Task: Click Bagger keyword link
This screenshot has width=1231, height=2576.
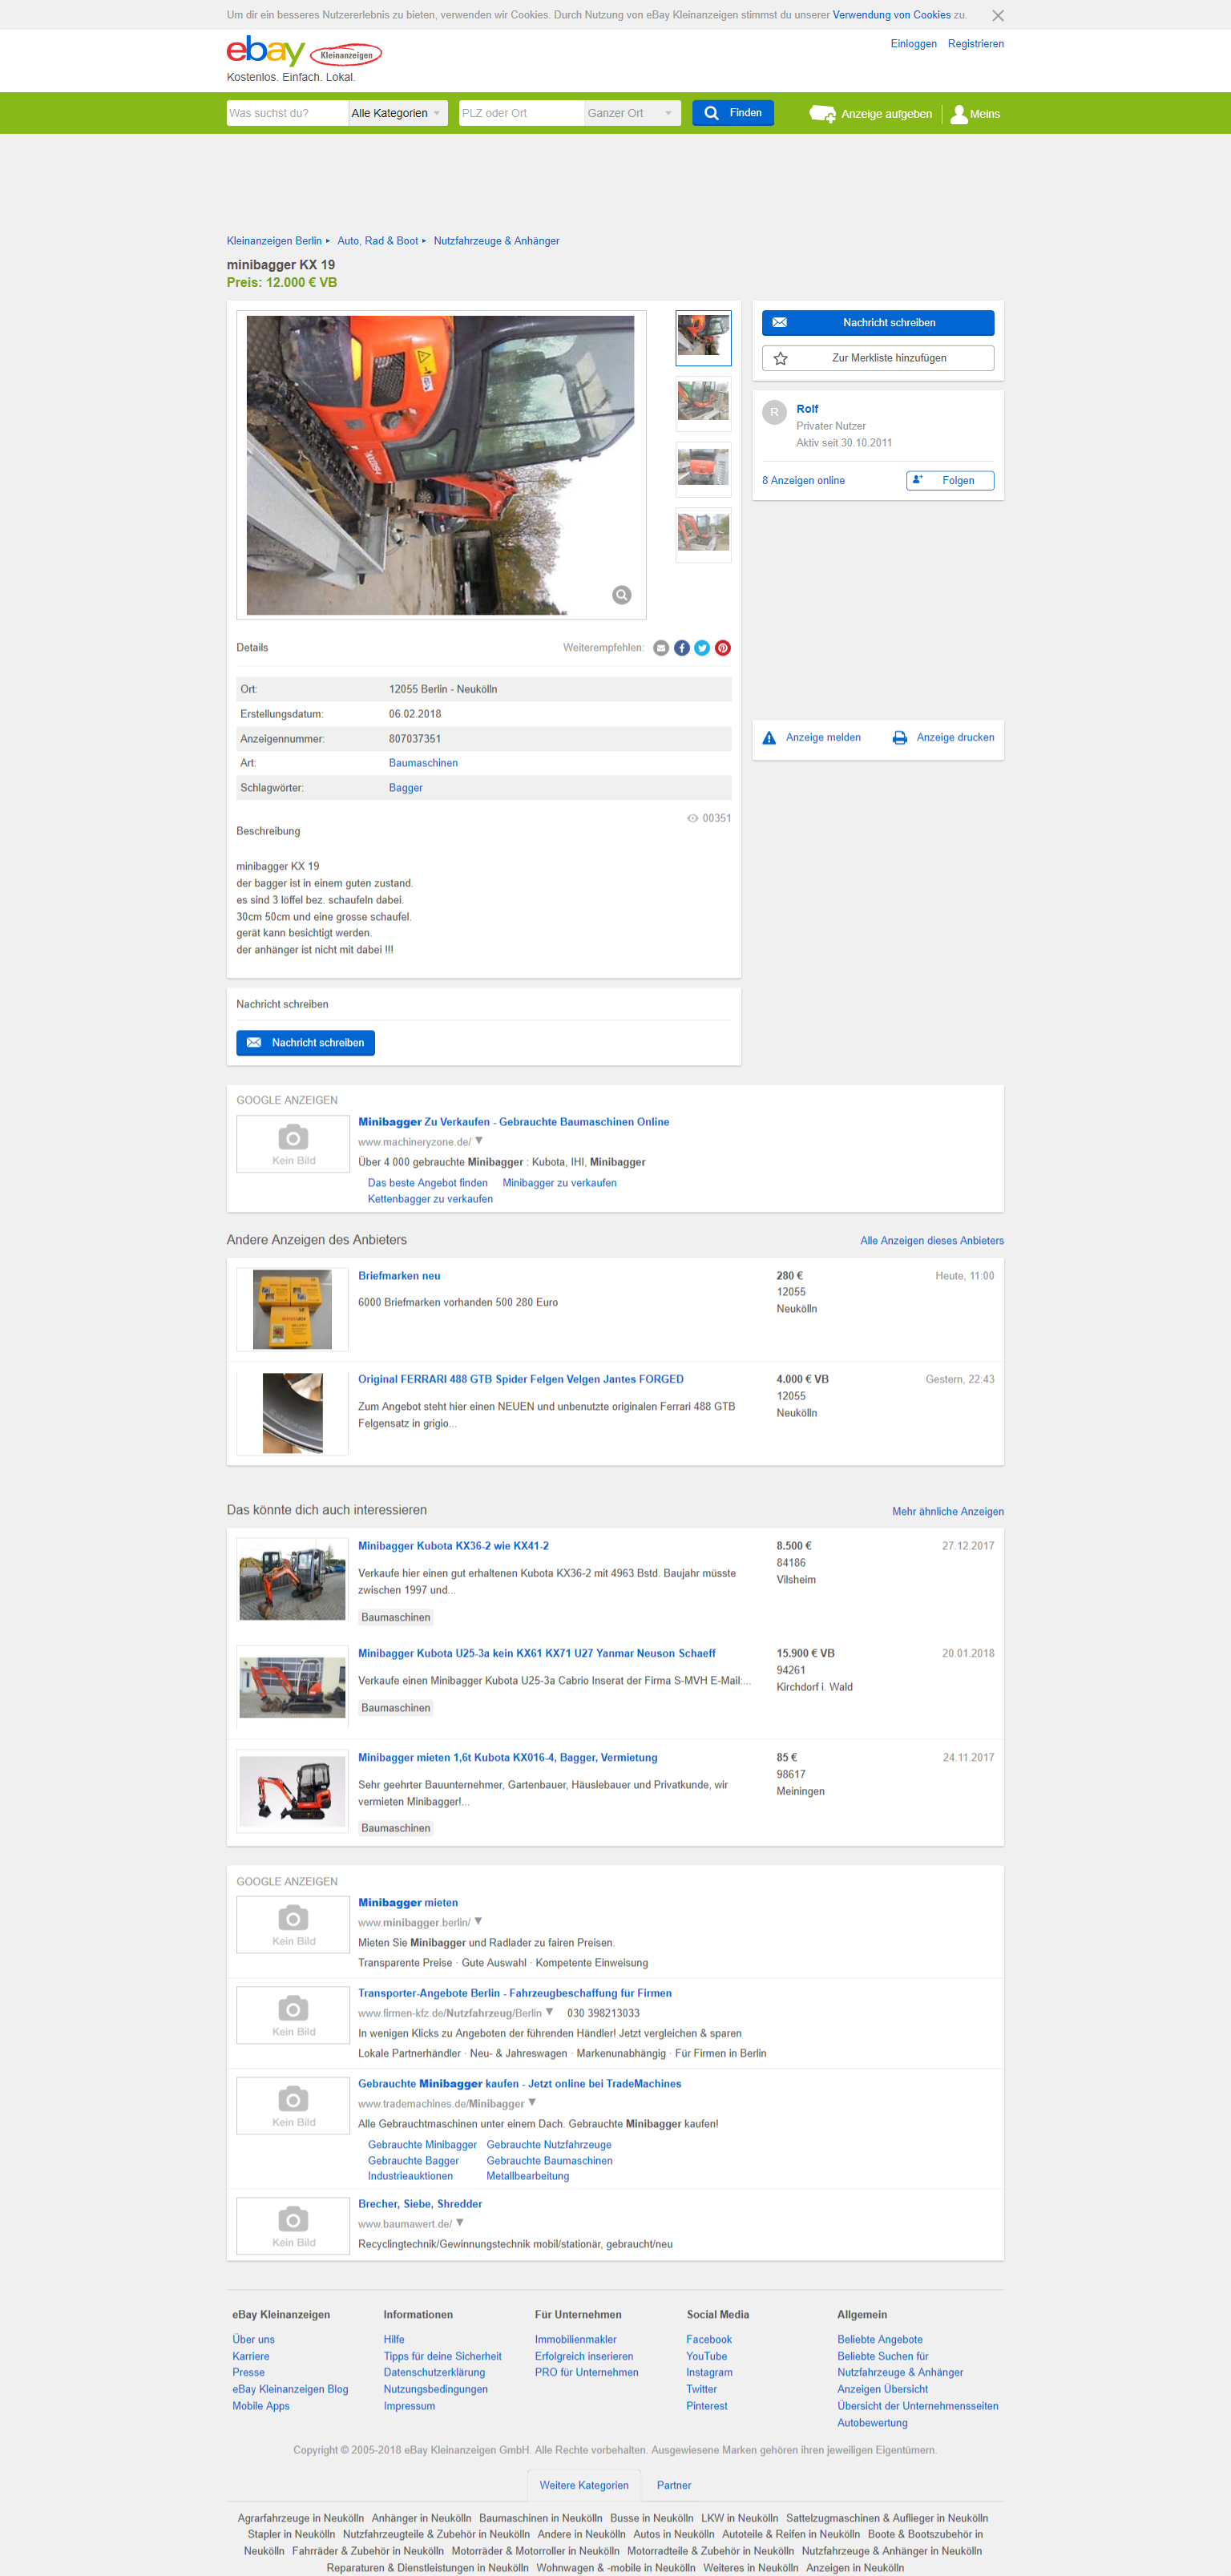Action: [405, 788]
